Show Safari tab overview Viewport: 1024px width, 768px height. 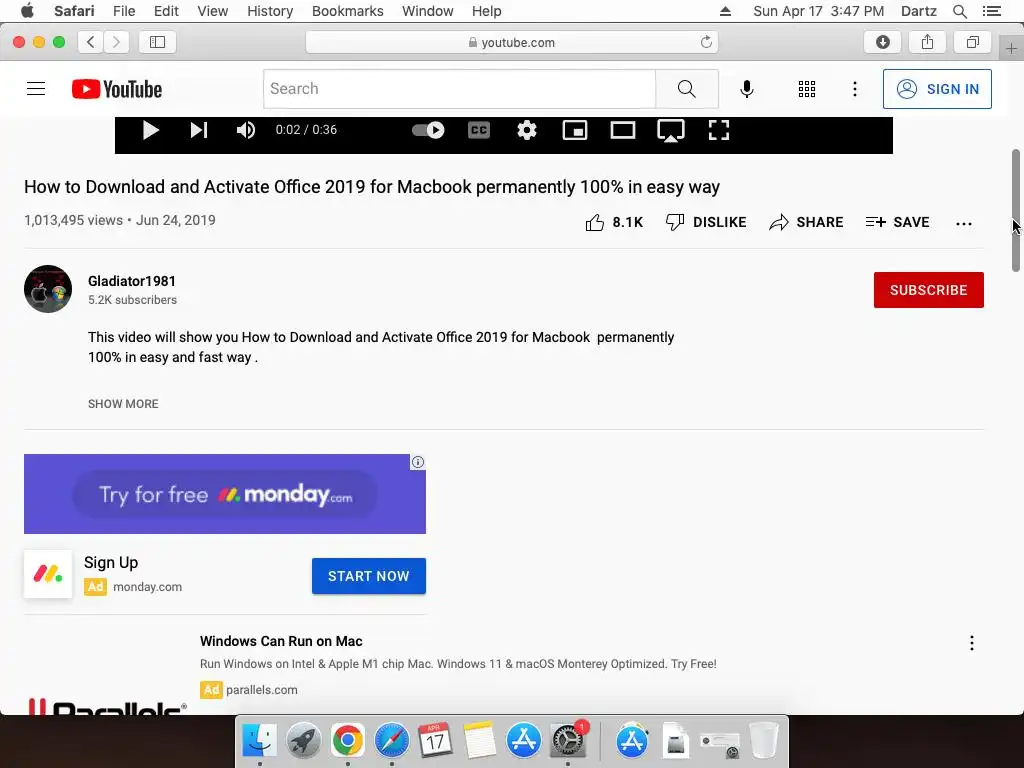(972, 42)
